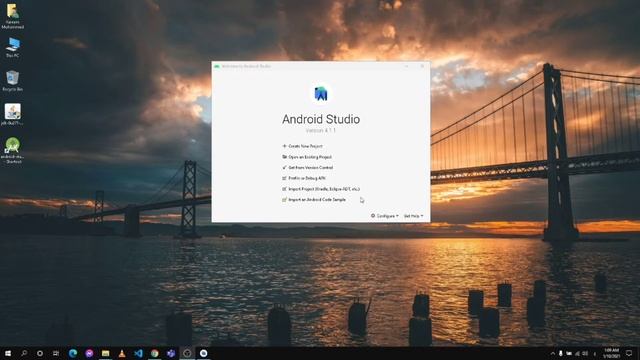The height and width of the screenshot is (360, 640).
Task: Click Create New Project in Android Studio
Action: coord(302,146)
